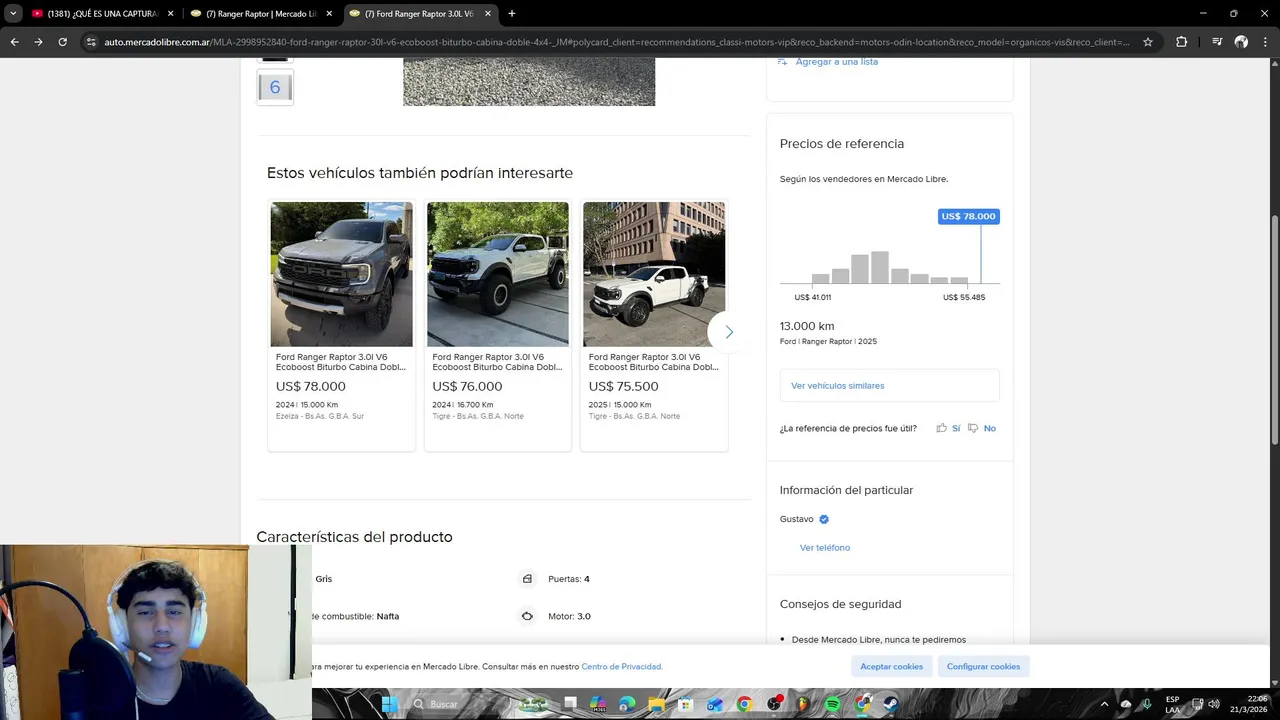
Task: Show next recommended vehicles with carousel arrow
Action: click(728, 332)
